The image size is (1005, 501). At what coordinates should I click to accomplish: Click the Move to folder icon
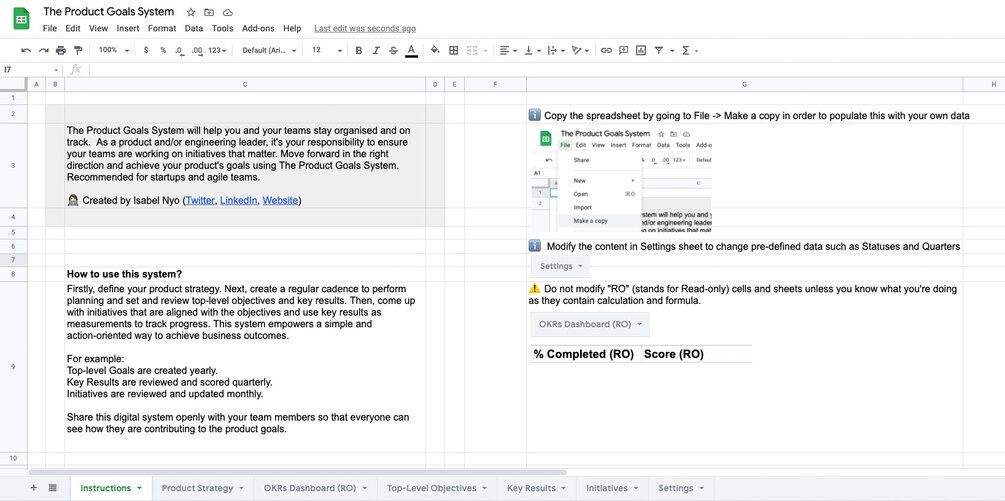(x=209, y=12)
